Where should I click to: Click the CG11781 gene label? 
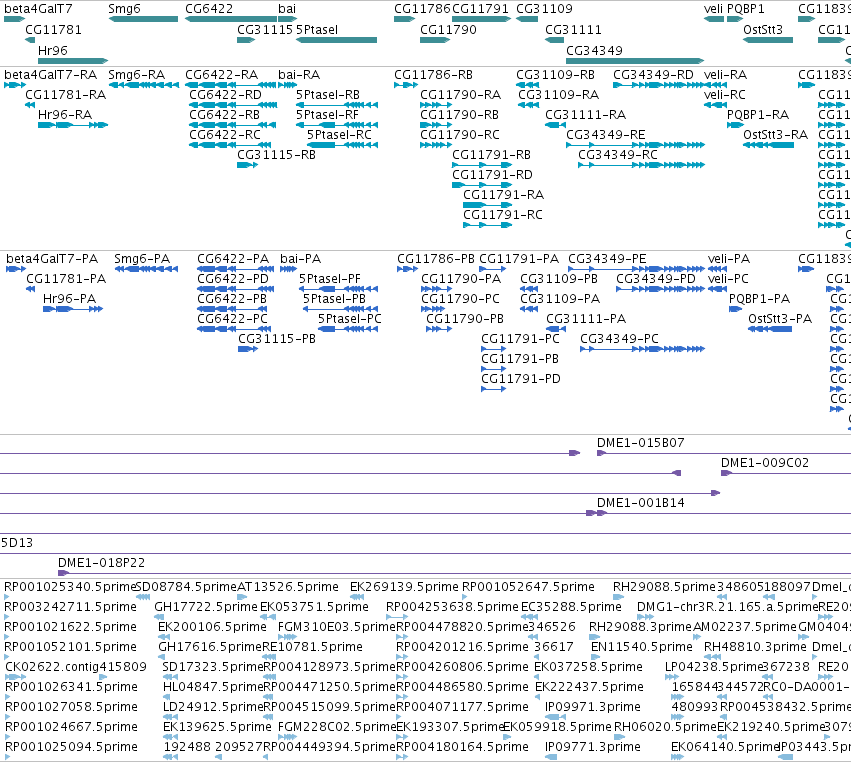[53, 29]
